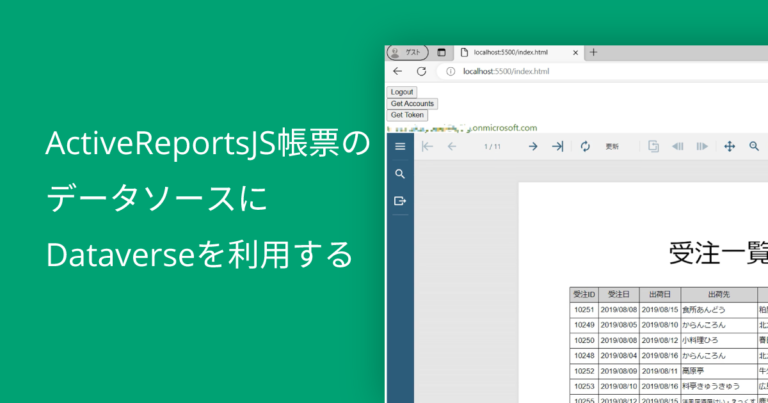Go back in the browser

pyautogui.click(x=398, y=71)
